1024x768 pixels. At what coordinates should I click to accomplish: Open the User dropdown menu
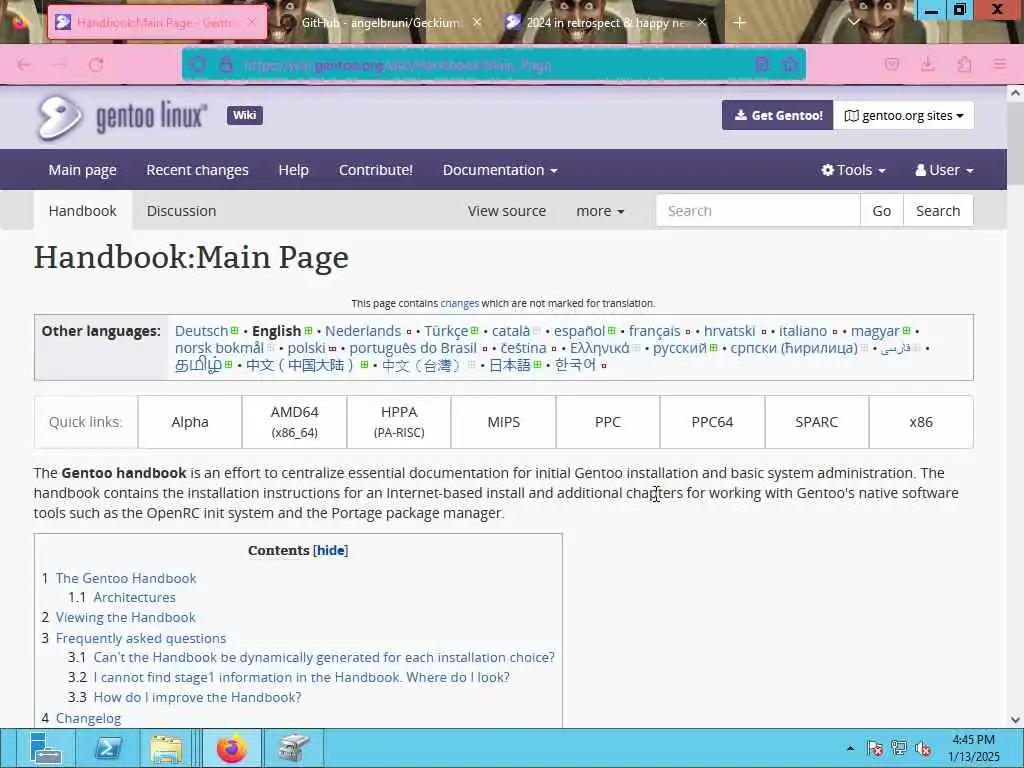944,170
